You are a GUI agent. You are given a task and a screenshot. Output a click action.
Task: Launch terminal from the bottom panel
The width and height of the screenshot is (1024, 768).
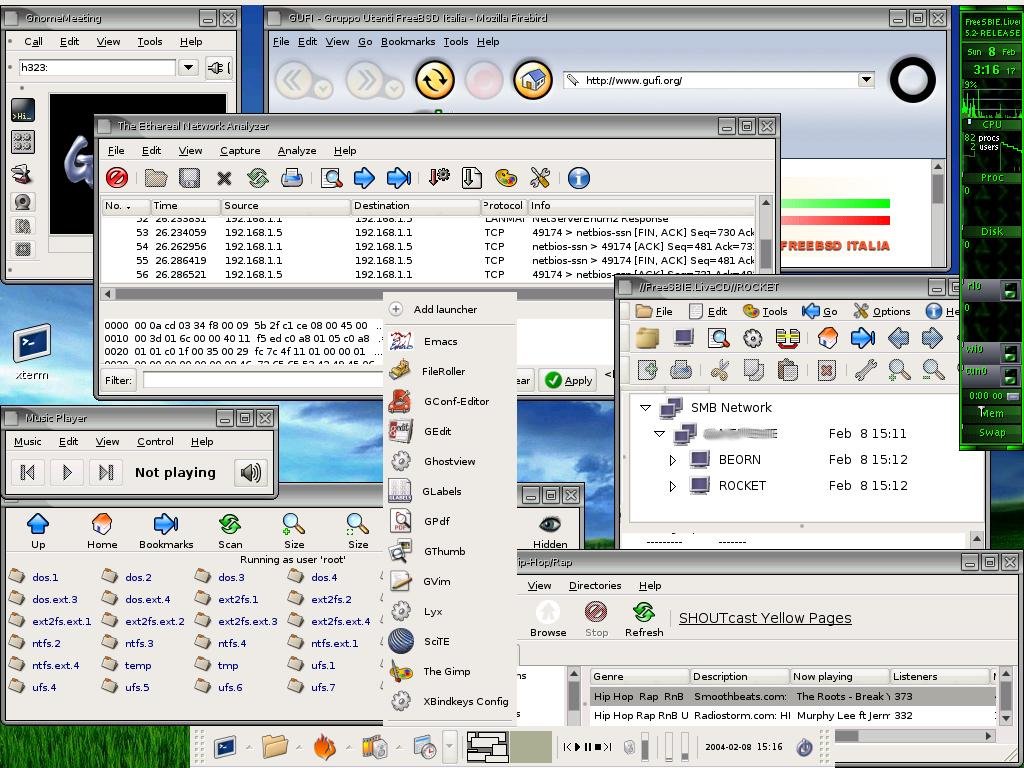tap(225, 746)
